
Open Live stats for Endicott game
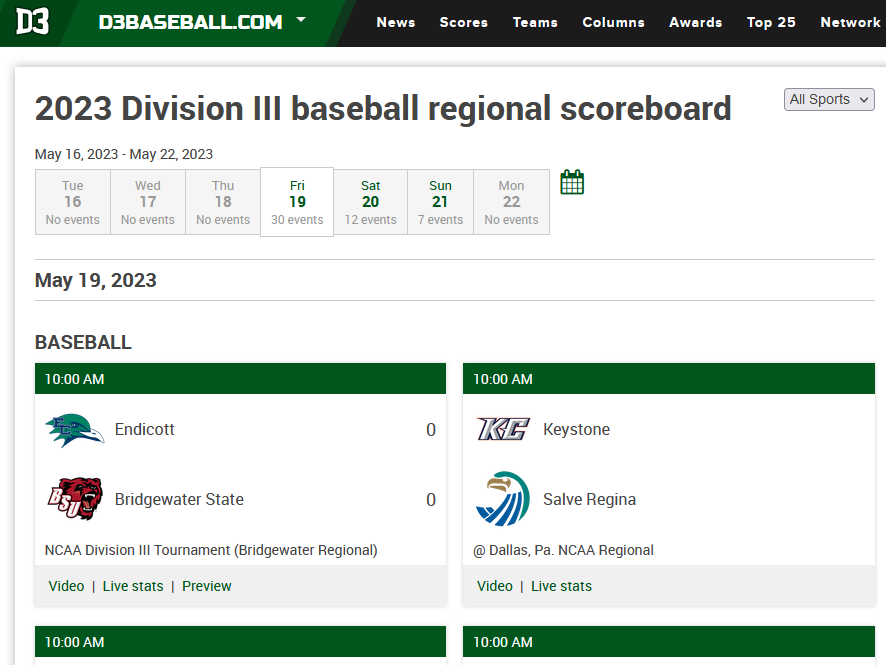pyautogui.click(x=133, y=586)
